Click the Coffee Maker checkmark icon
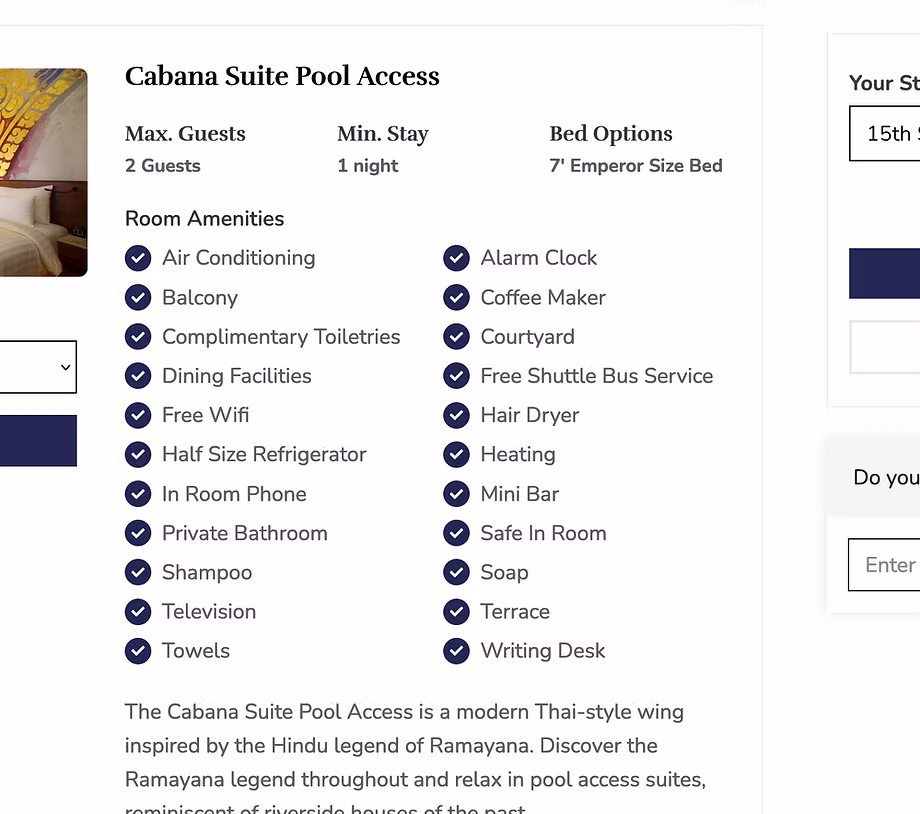Screen dimensions: 920x814 [456, 297]
